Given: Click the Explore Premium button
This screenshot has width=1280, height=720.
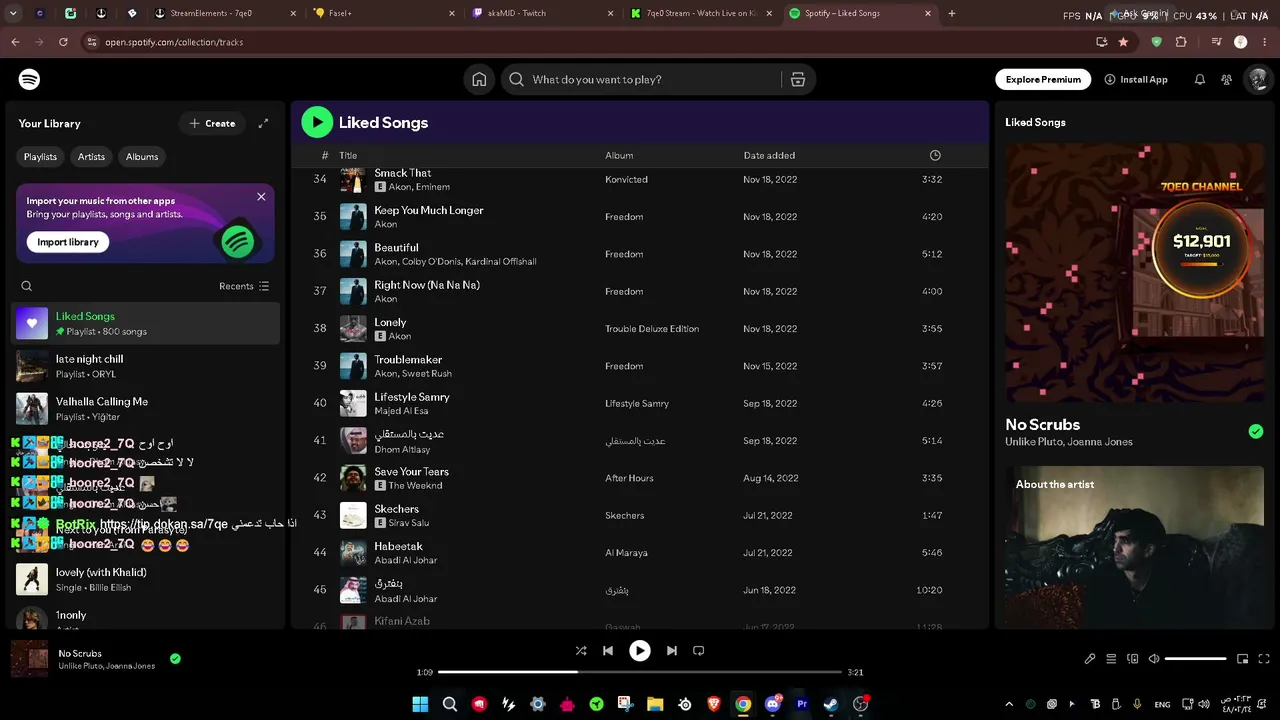Looking at the screenshot, I should 1043,79.
